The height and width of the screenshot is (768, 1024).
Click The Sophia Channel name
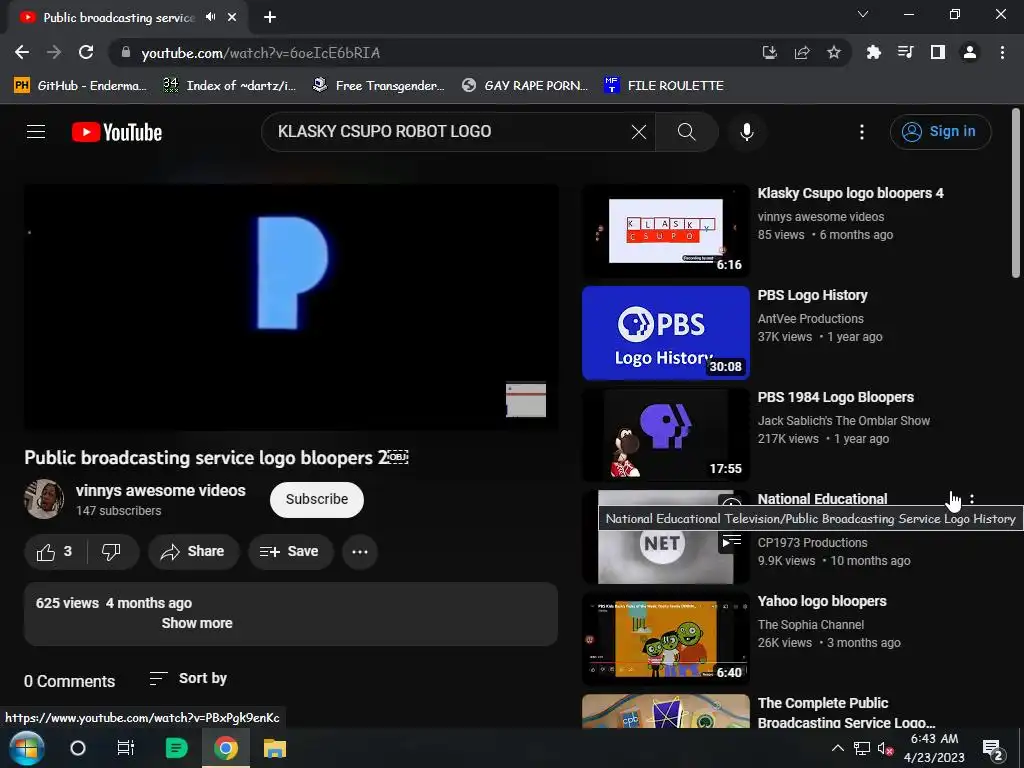810,625
